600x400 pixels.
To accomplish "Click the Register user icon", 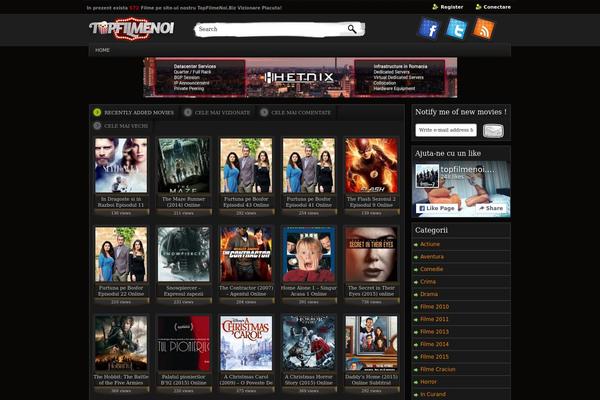I will pyautogui.click(x=435, y=7).
